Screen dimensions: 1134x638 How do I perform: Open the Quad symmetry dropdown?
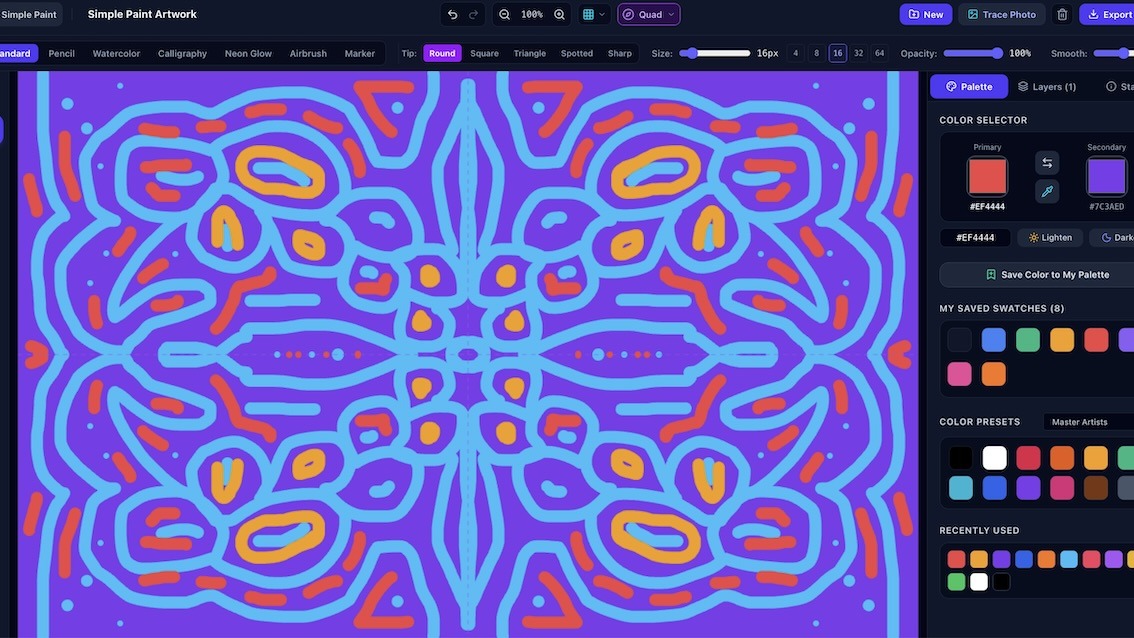point(649,14)
